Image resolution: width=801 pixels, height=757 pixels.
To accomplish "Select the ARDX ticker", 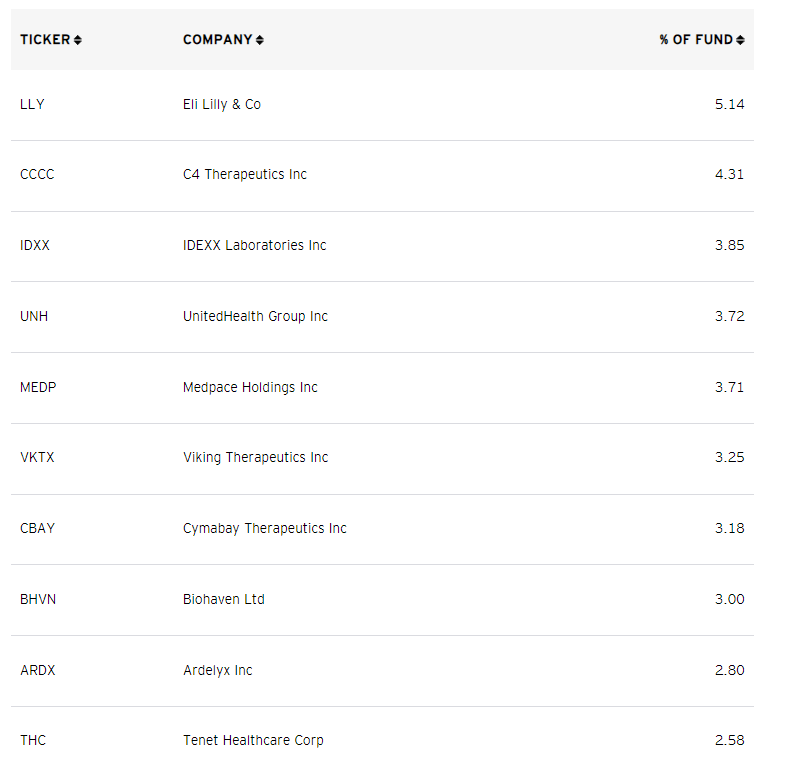I will 37,670.
